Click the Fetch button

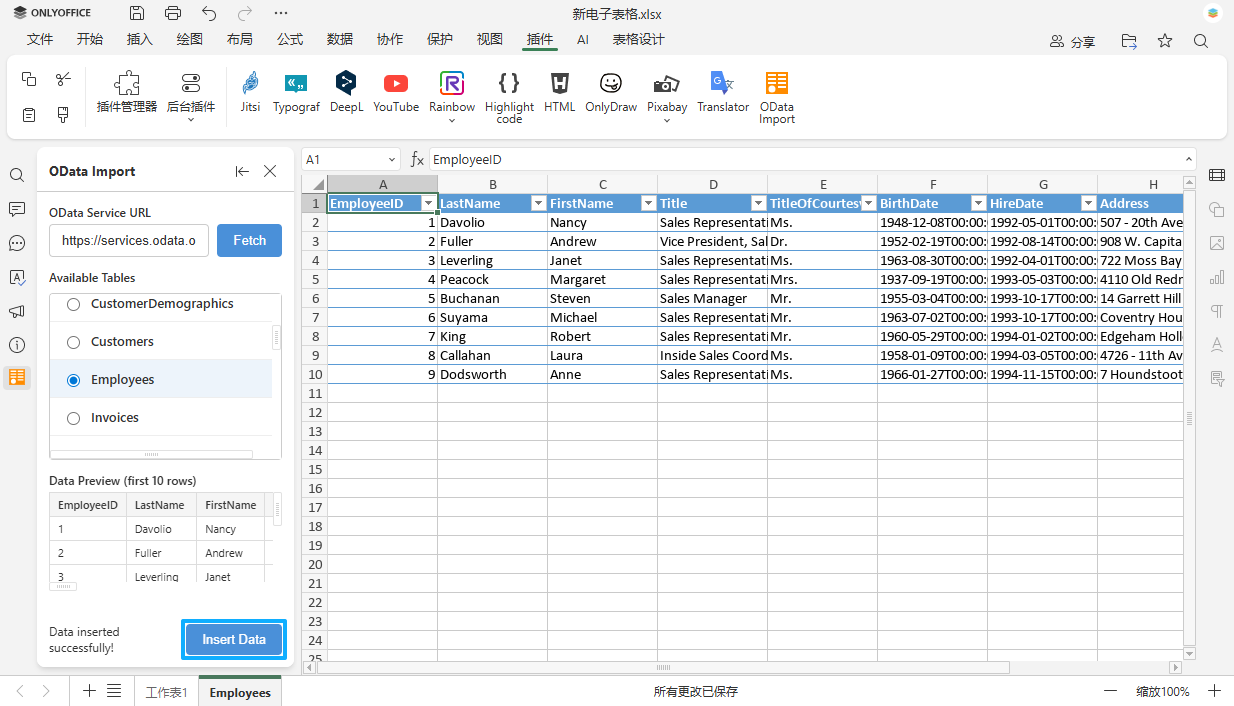tap(249, 240)
